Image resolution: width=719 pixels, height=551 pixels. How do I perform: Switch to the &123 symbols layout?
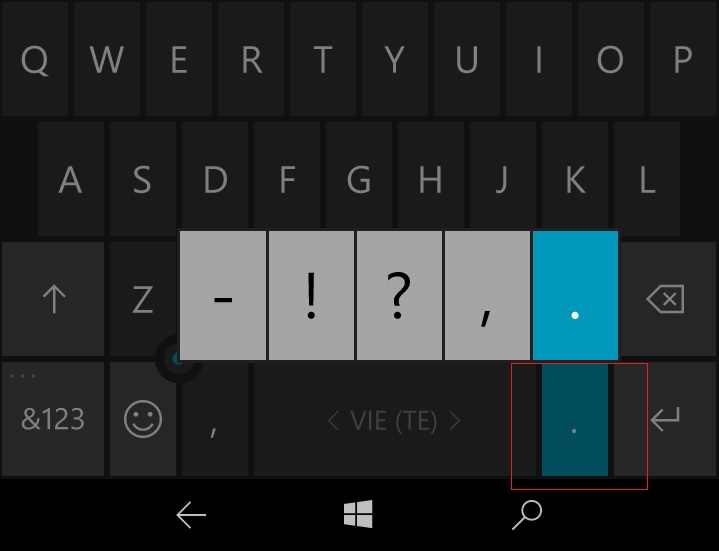pyautogui.click(x=53, y=419)
